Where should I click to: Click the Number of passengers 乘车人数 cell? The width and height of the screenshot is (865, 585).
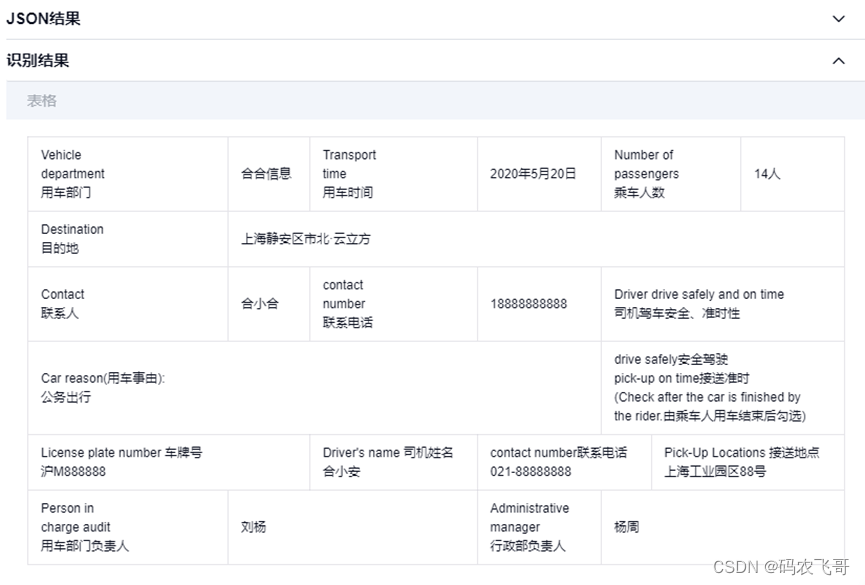671,174
